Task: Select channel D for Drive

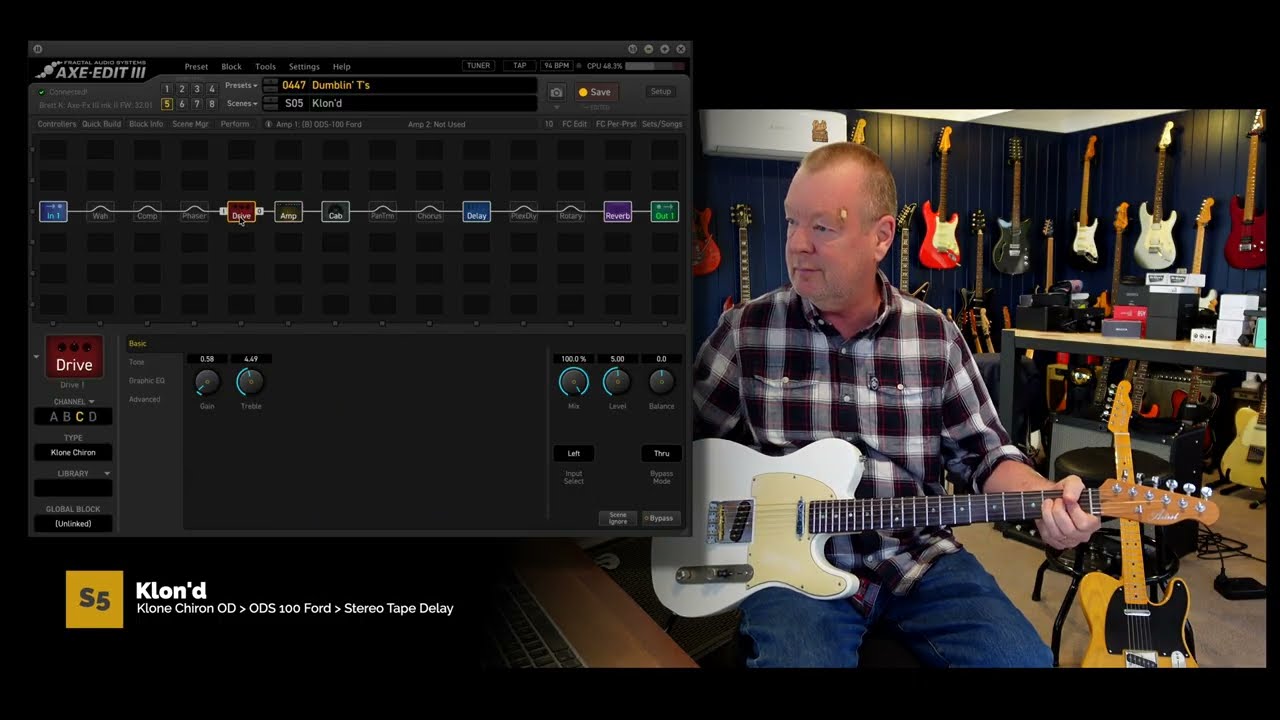Action: 93,417
